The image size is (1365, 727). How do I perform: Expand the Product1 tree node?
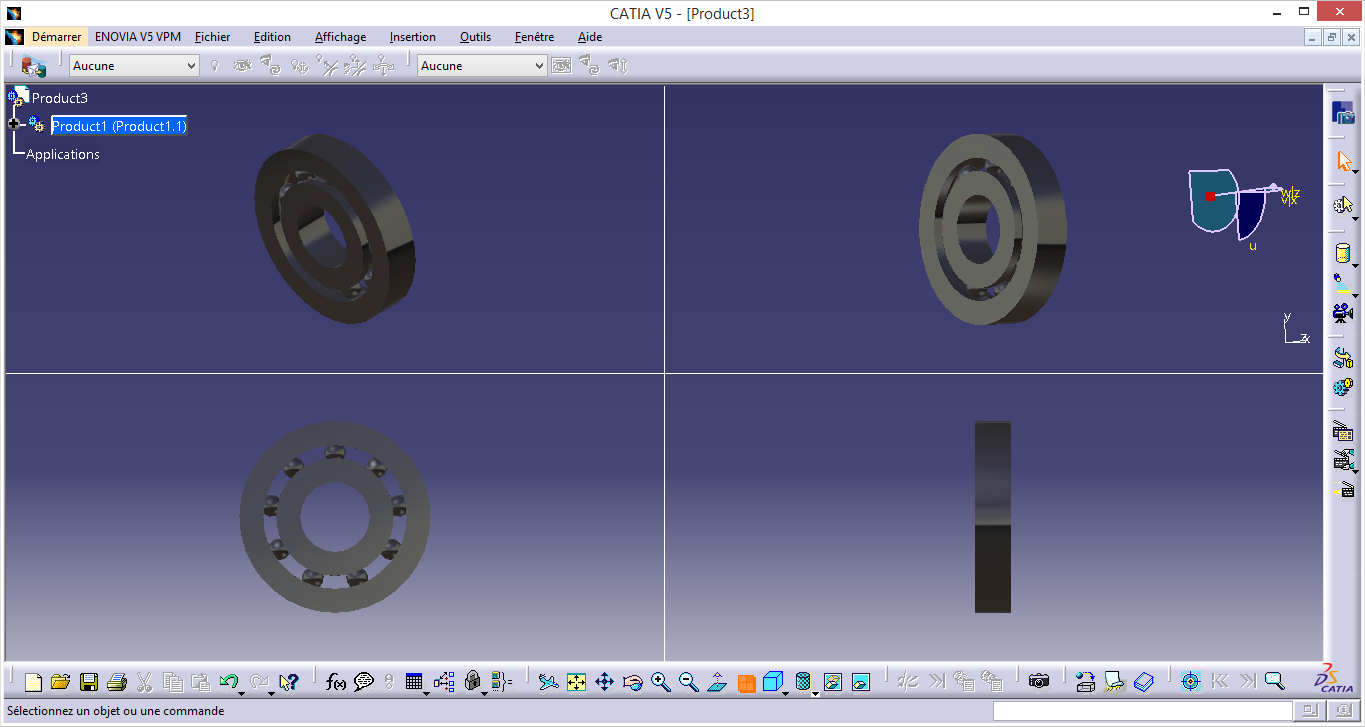coord(14,124)
